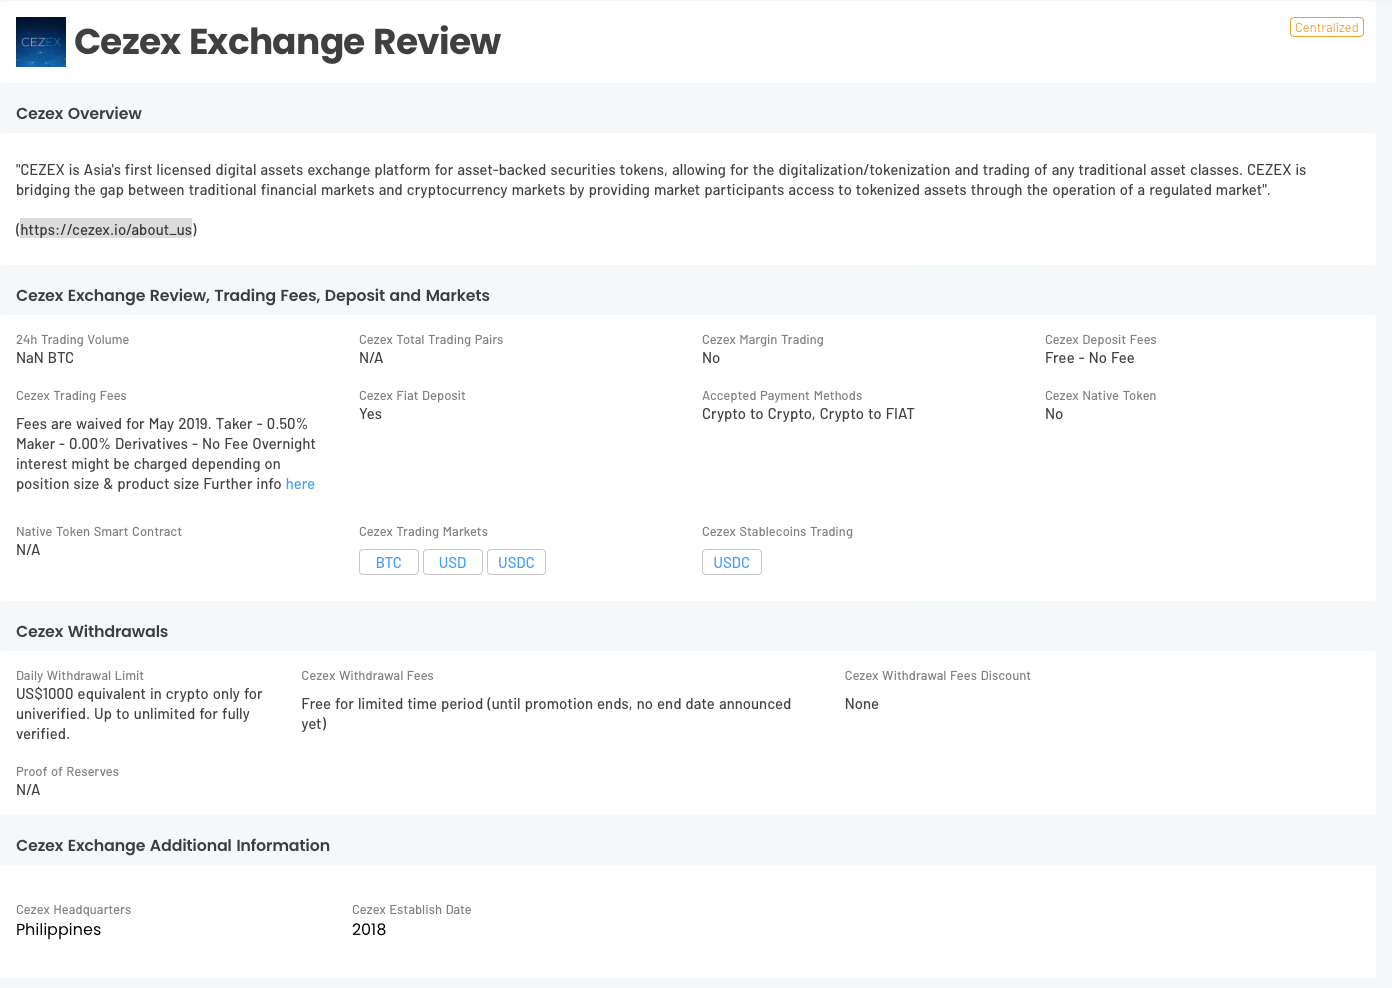This screenshot has width=1392, height=988.
Task: Click the 'Cezex Establish Date' label
Action: click(x=411, y=910)
